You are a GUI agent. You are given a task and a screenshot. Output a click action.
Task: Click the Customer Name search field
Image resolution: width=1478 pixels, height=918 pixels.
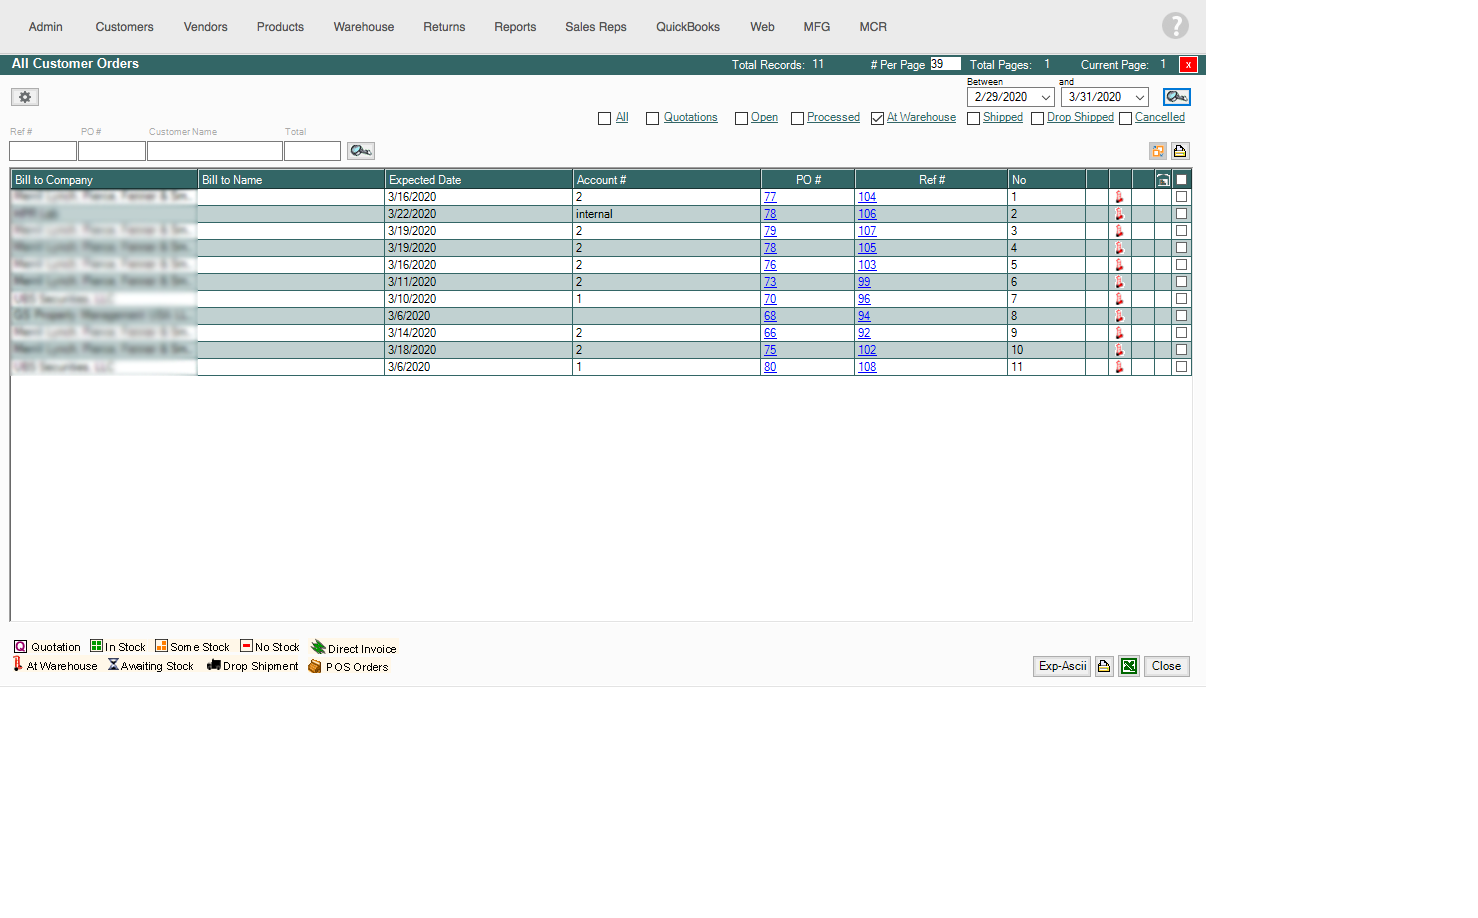coord(214,151)
